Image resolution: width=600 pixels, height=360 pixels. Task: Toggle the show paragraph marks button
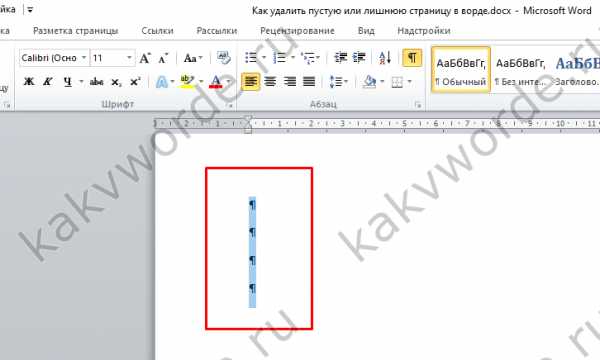click(412, 58)
